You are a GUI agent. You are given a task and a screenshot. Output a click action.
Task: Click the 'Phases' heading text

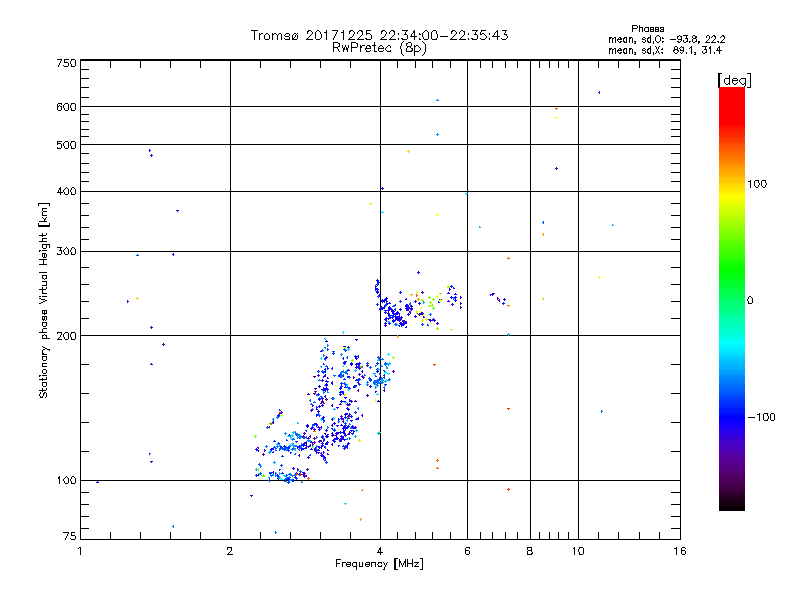point(647,29)
